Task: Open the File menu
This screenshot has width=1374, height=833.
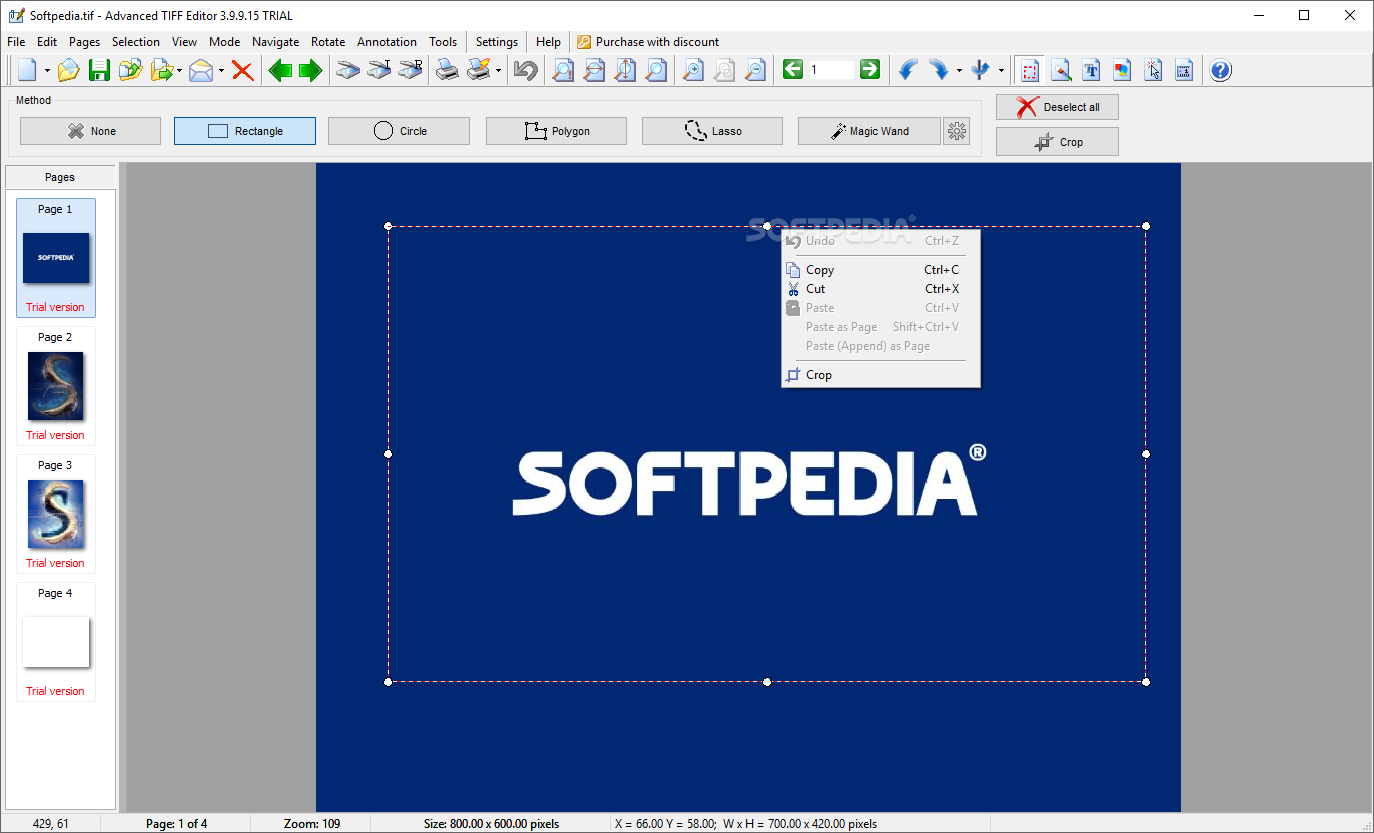Action: 16,42
